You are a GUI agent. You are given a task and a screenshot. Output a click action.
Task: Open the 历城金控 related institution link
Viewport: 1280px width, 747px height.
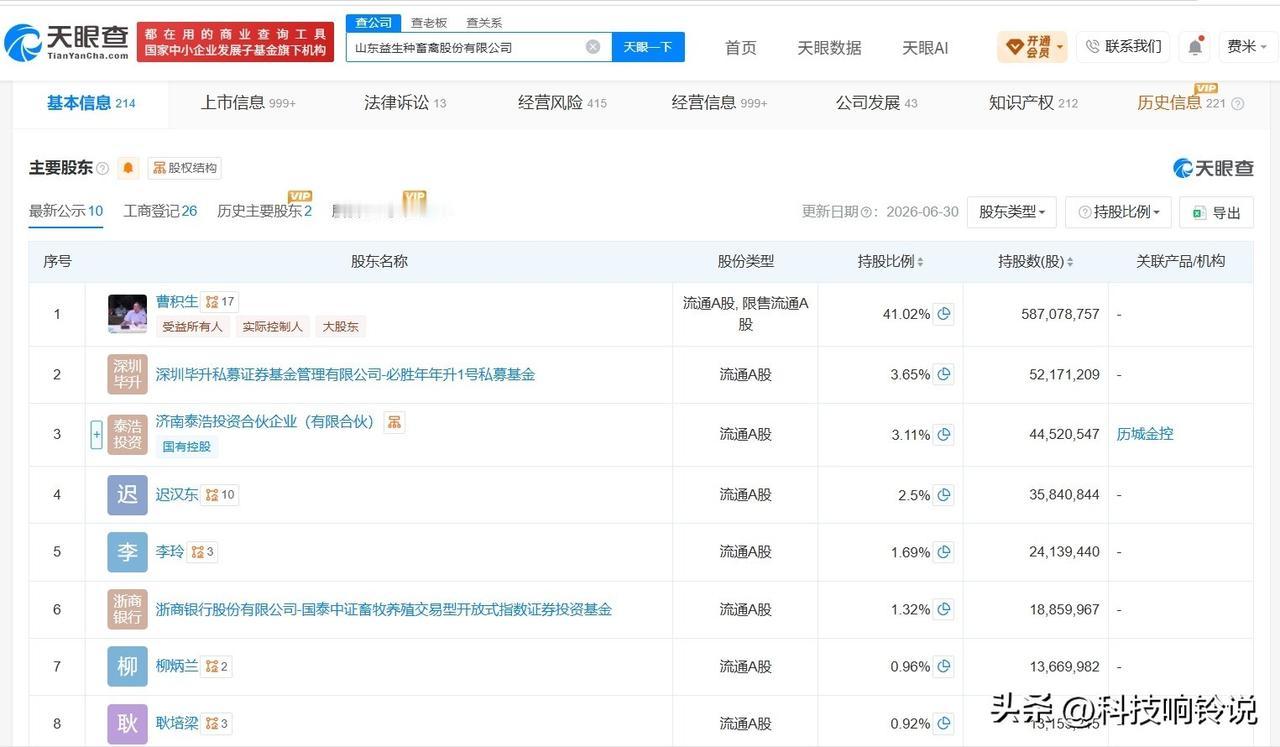tap(1145, 434)
